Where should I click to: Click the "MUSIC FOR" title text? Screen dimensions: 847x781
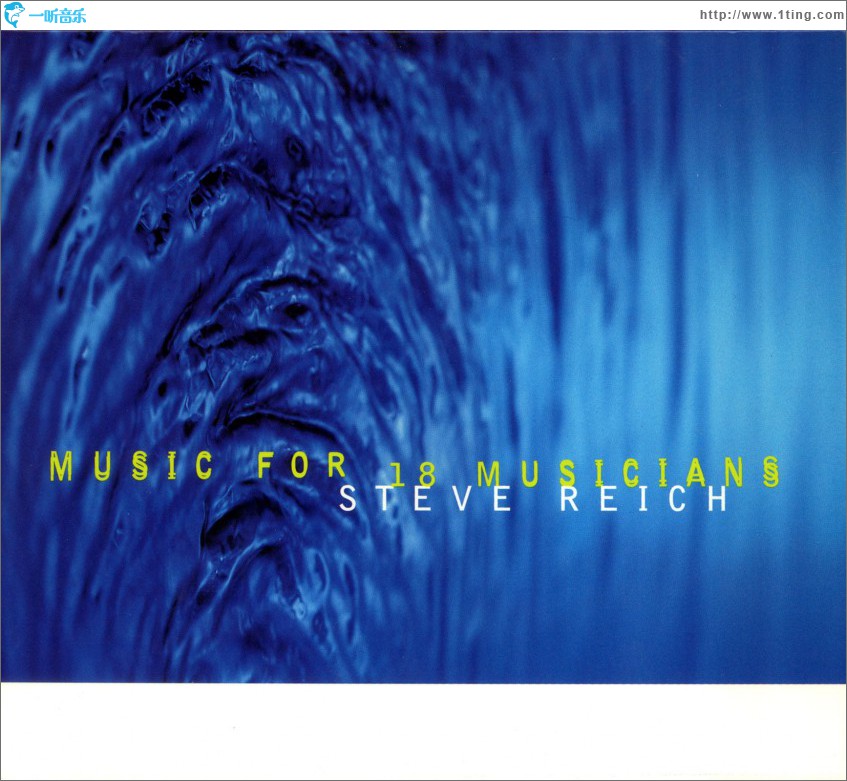click(x=199, y=466)
